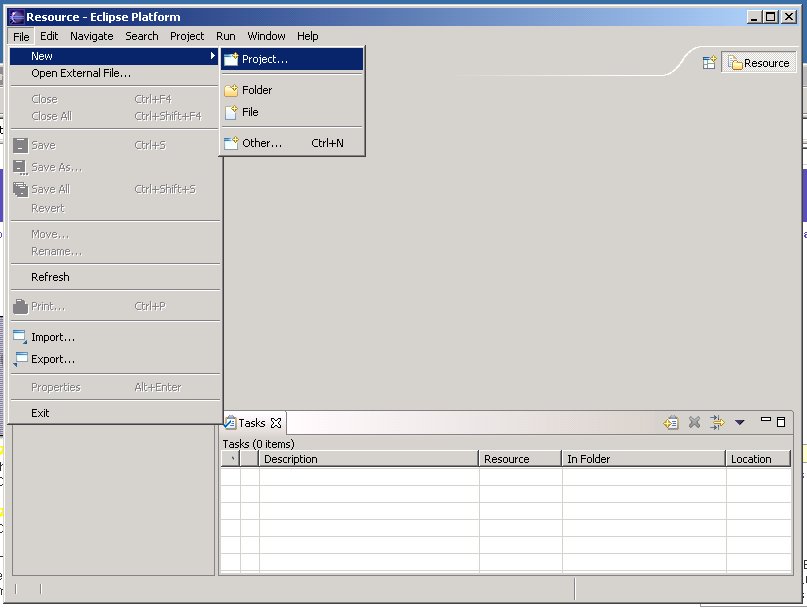Viewport: 807px width, 609px height.
Task: Create a new File from the submenu
Action: click(x=292, y=112)
